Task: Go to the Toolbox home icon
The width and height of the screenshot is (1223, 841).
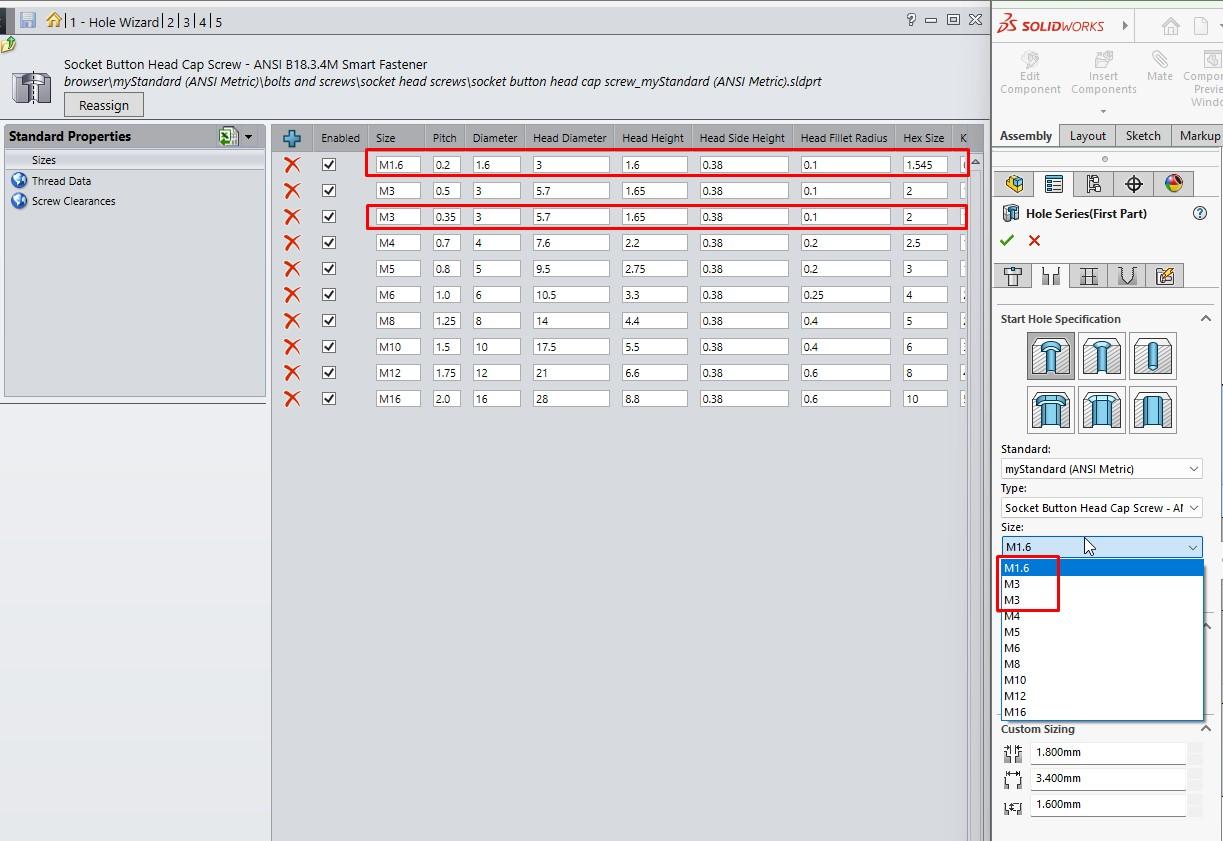Action: [x=54, y=20]
